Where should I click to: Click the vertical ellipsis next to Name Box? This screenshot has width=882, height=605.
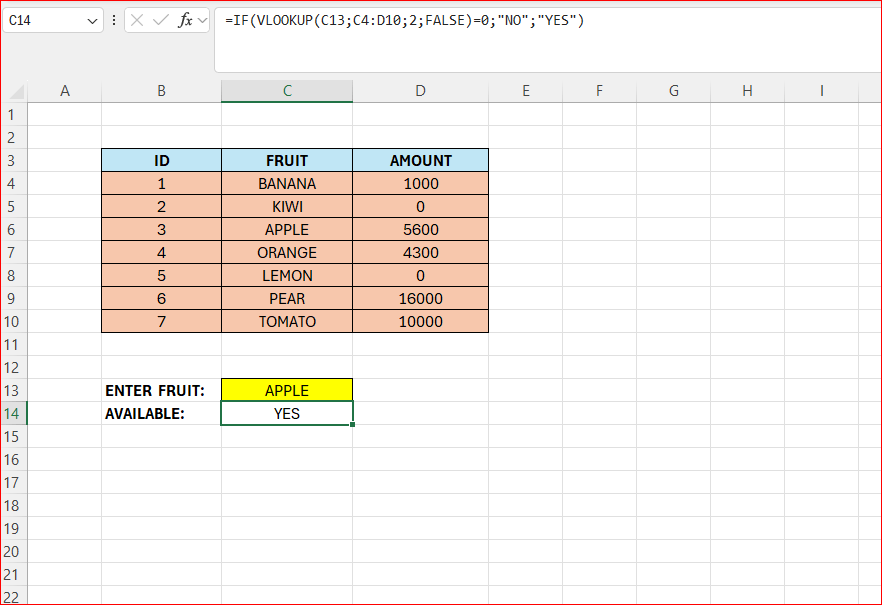[x=113, y=20]
